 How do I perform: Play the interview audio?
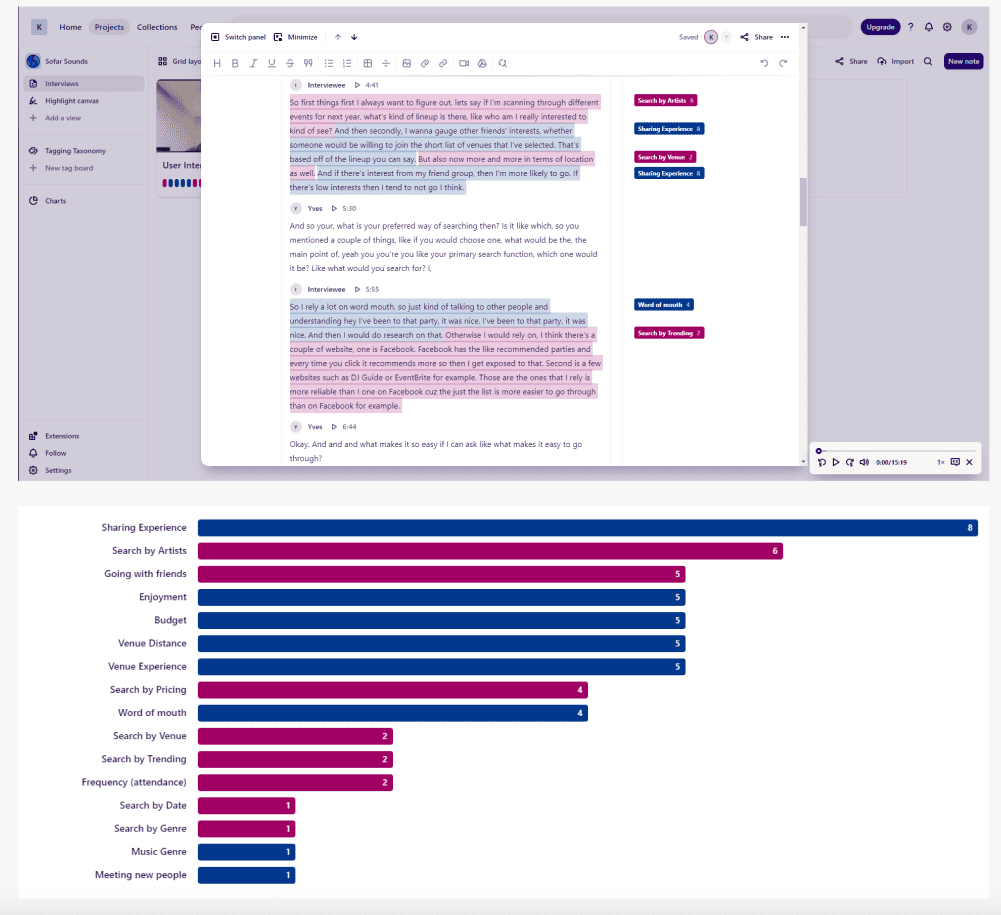(x=836, y=462)
